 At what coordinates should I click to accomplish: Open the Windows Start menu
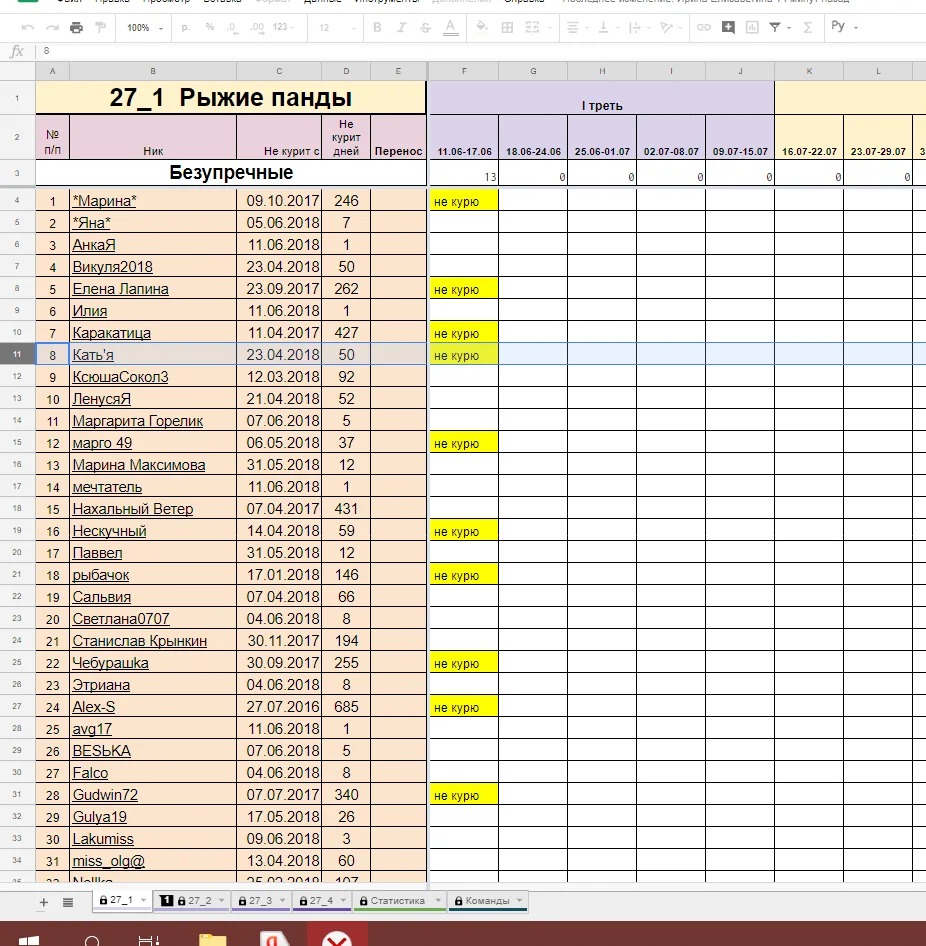point(29,940)
